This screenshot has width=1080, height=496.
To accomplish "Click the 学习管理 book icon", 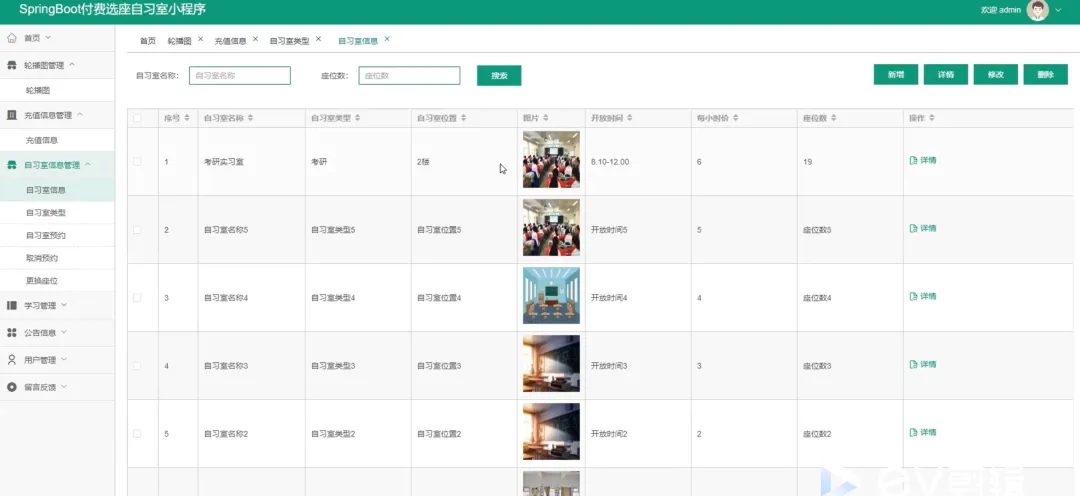I will pyautogui.click(x=12, y=305).
